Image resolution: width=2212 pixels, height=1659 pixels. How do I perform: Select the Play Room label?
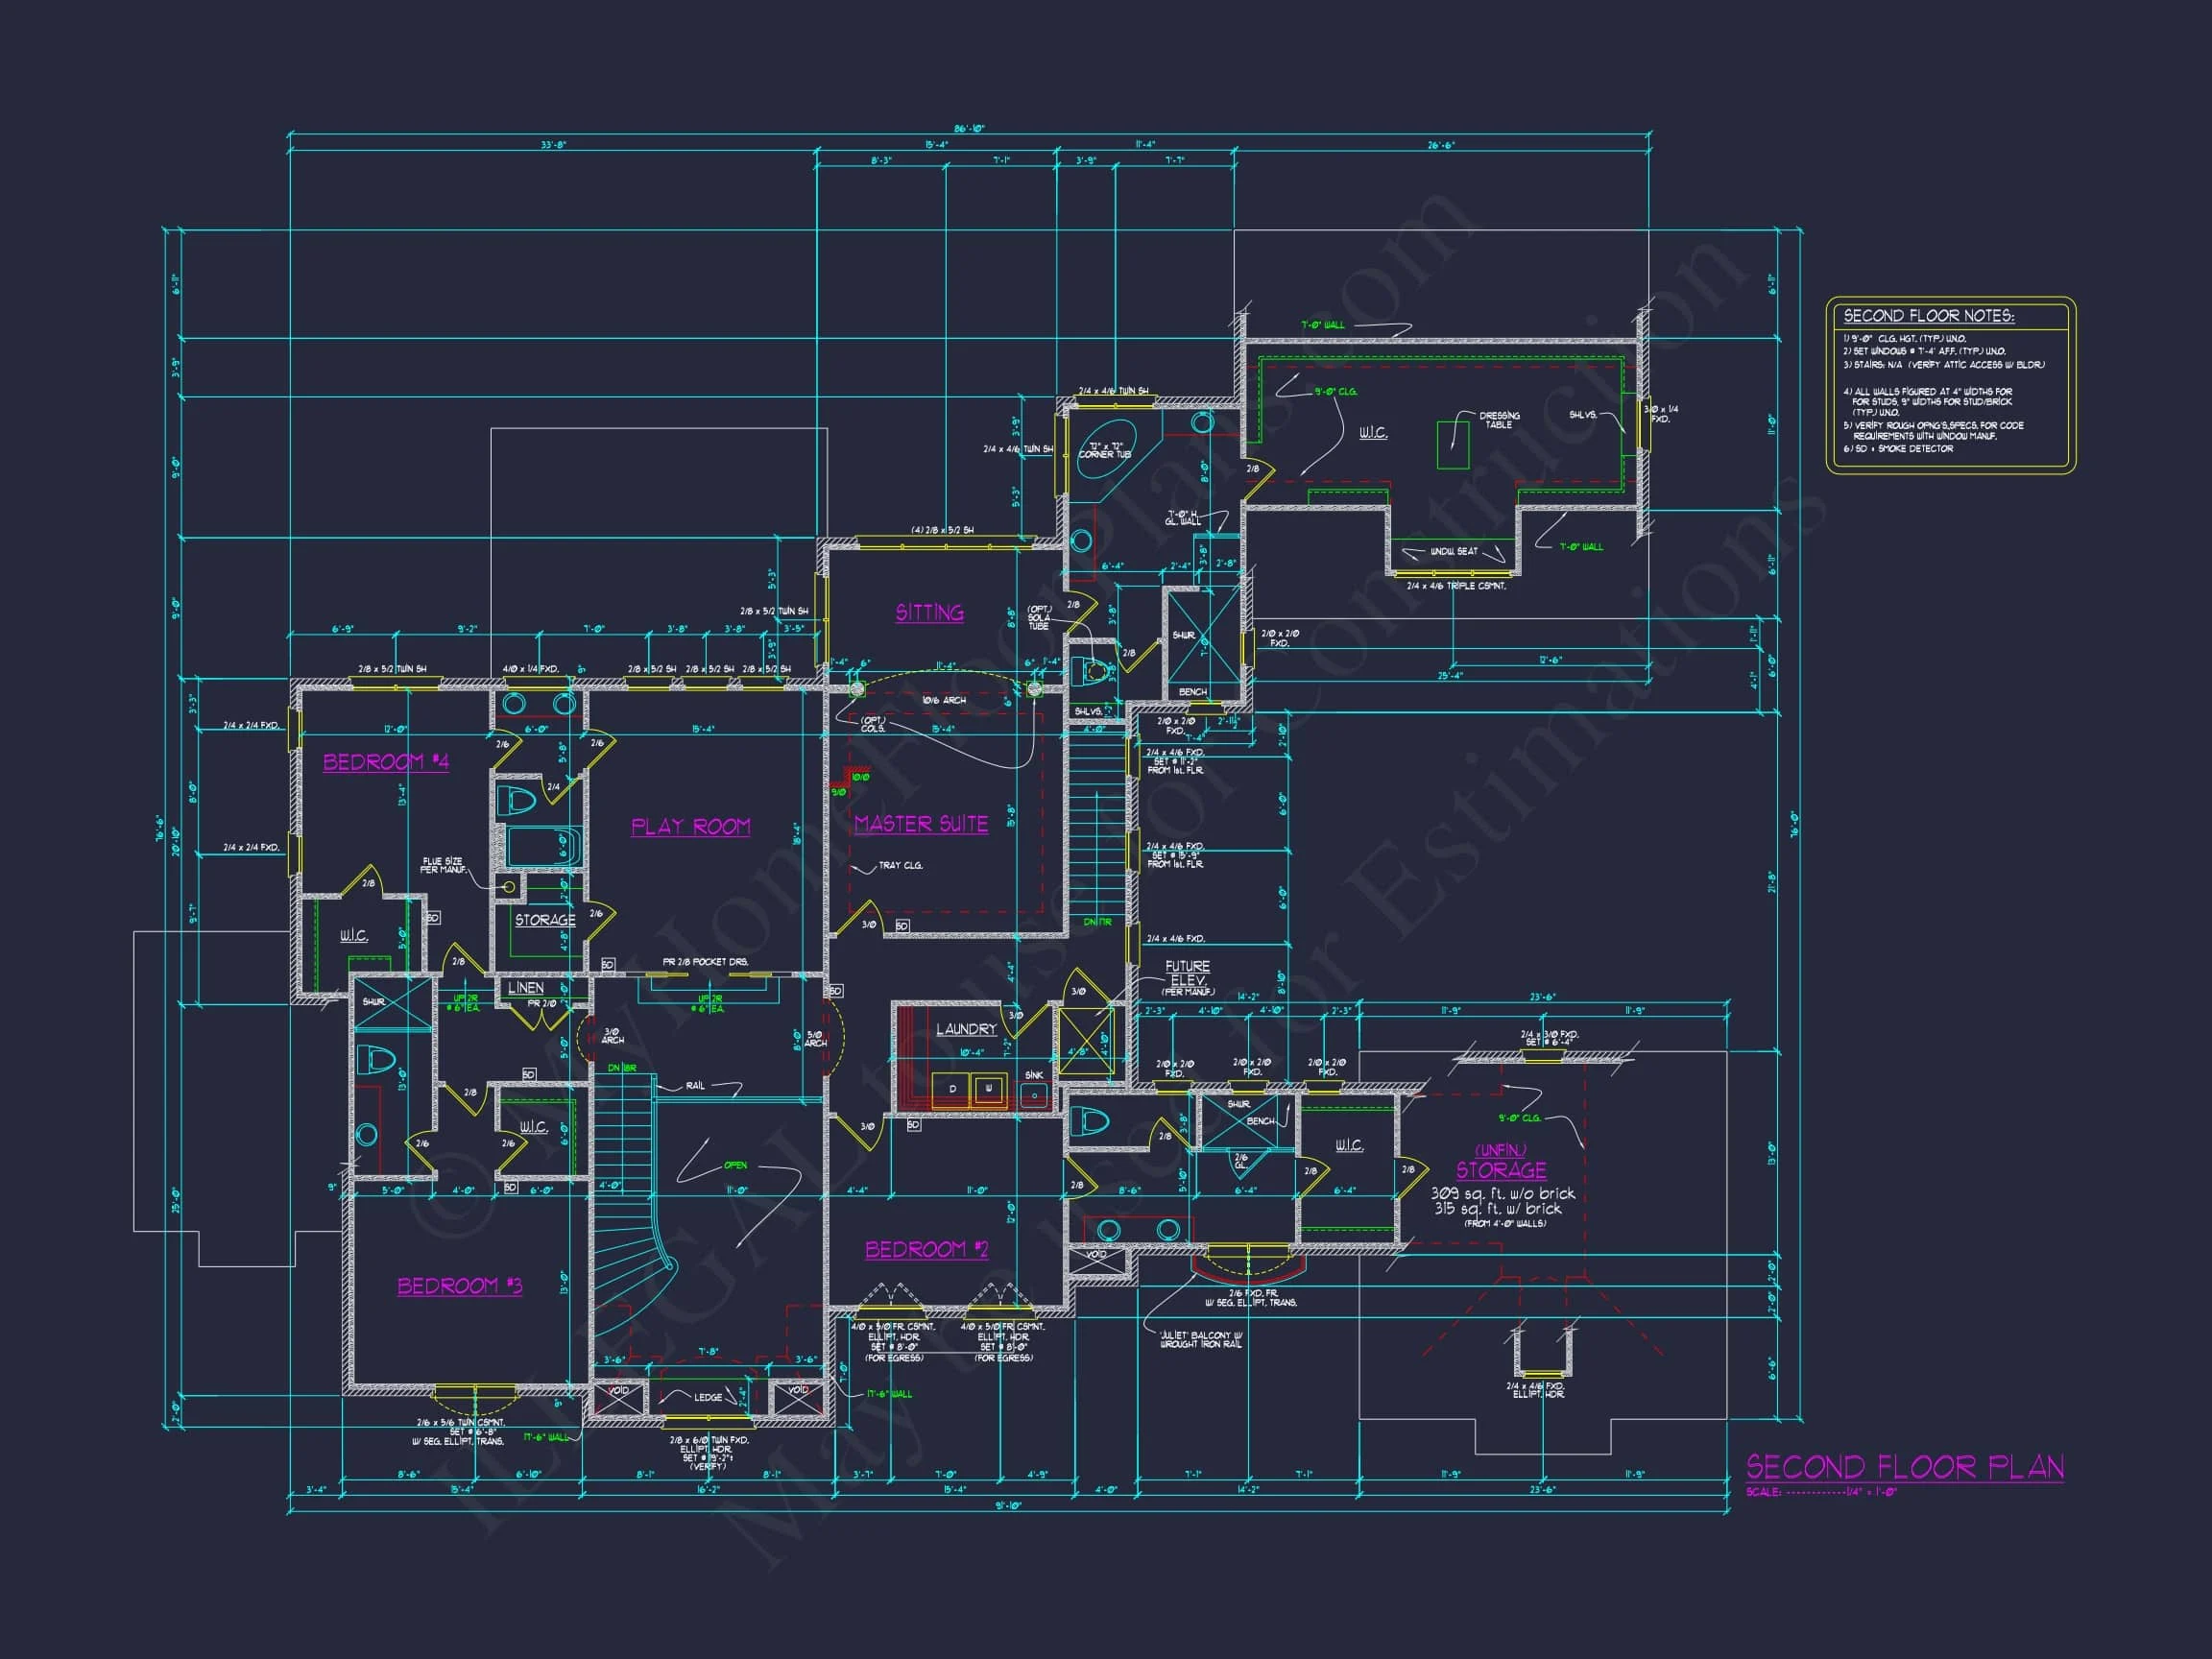pyautogui.click(x=690, y=827)
